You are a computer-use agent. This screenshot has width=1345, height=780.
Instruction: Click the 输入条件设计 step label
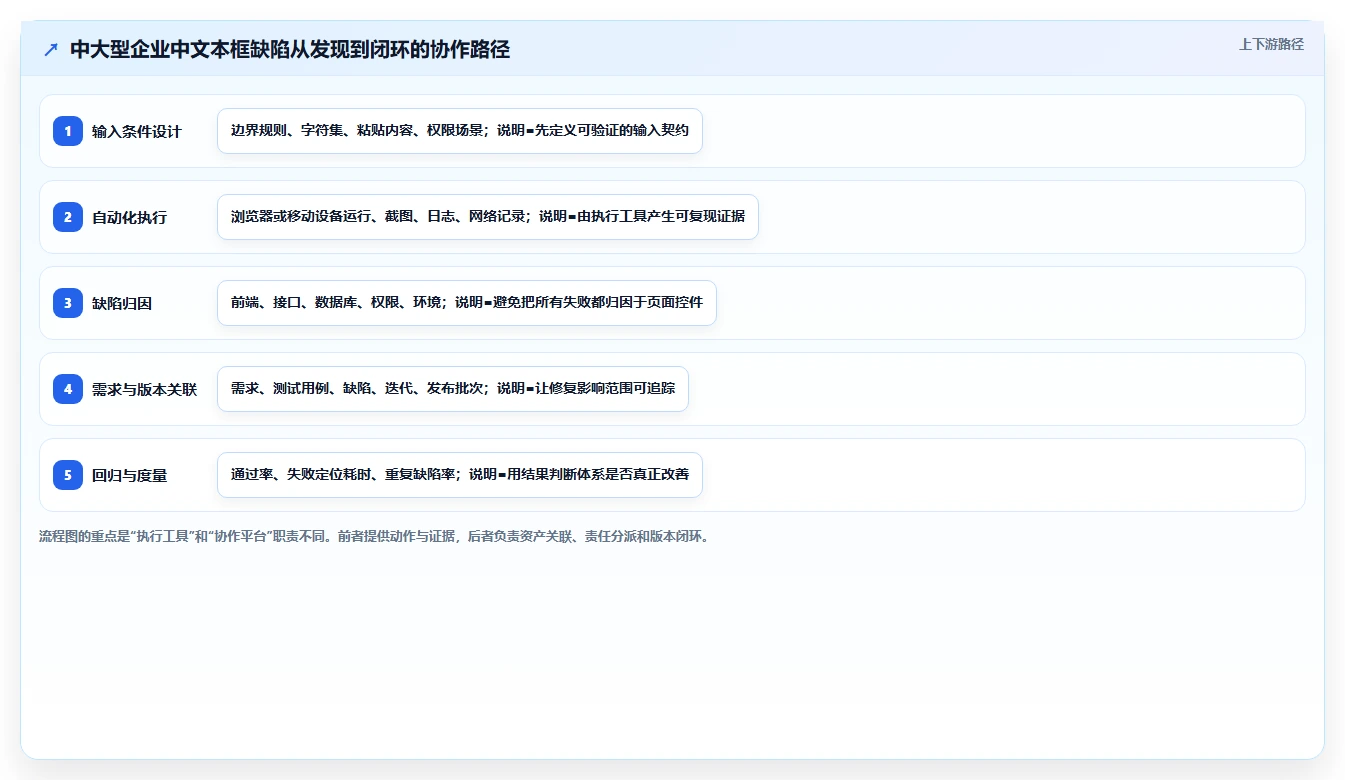tap(137, 131)
